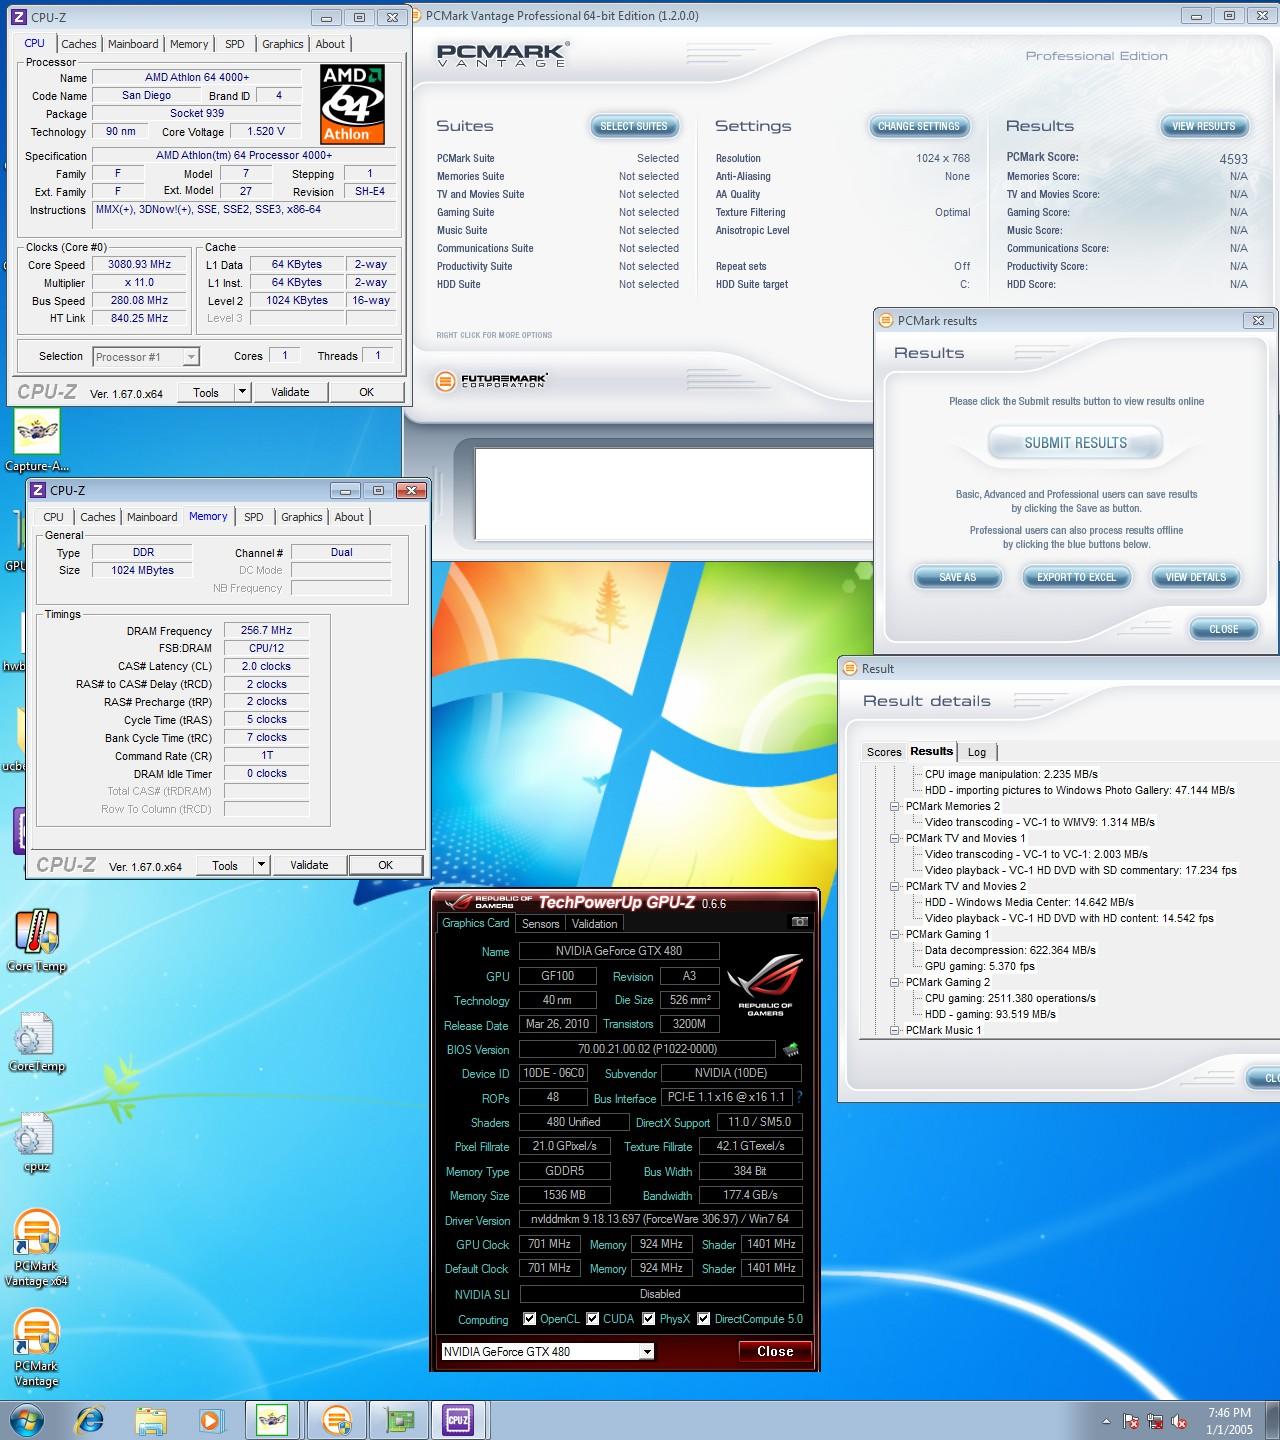Click the Core Speed value 3080.93 MHz
Screen dimensions: 1280x1440
click(x=139, y=265)
